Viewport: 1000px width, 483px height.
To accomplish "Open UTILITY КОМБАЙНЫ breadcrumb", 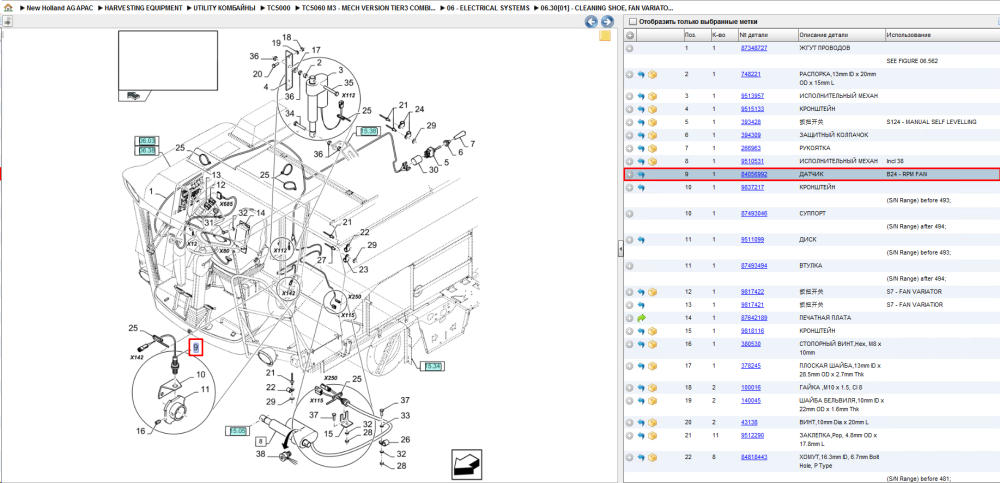I will 224,8.
